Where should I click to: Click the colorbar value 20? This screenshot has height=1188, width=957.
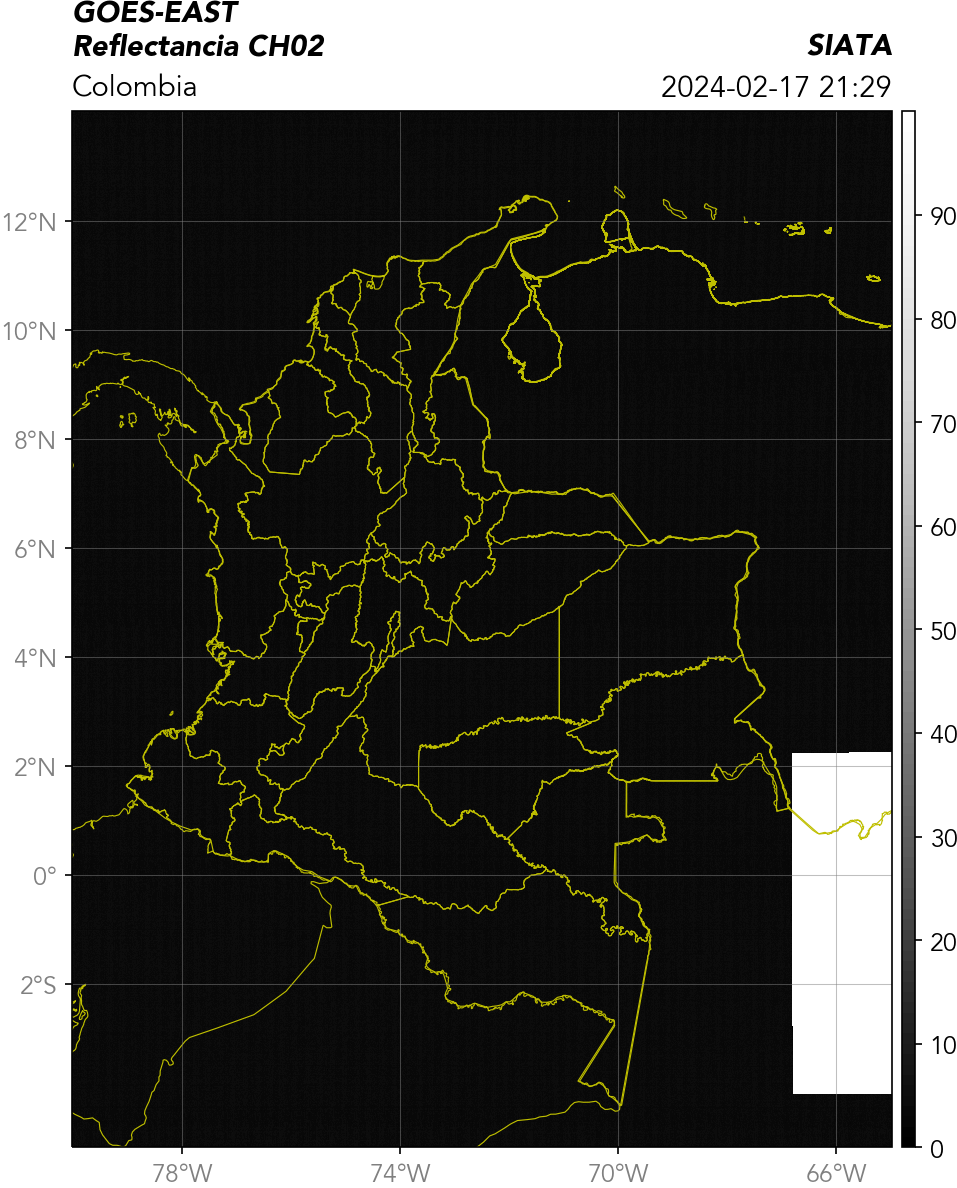pyautogui.click(x=943, y=942)
